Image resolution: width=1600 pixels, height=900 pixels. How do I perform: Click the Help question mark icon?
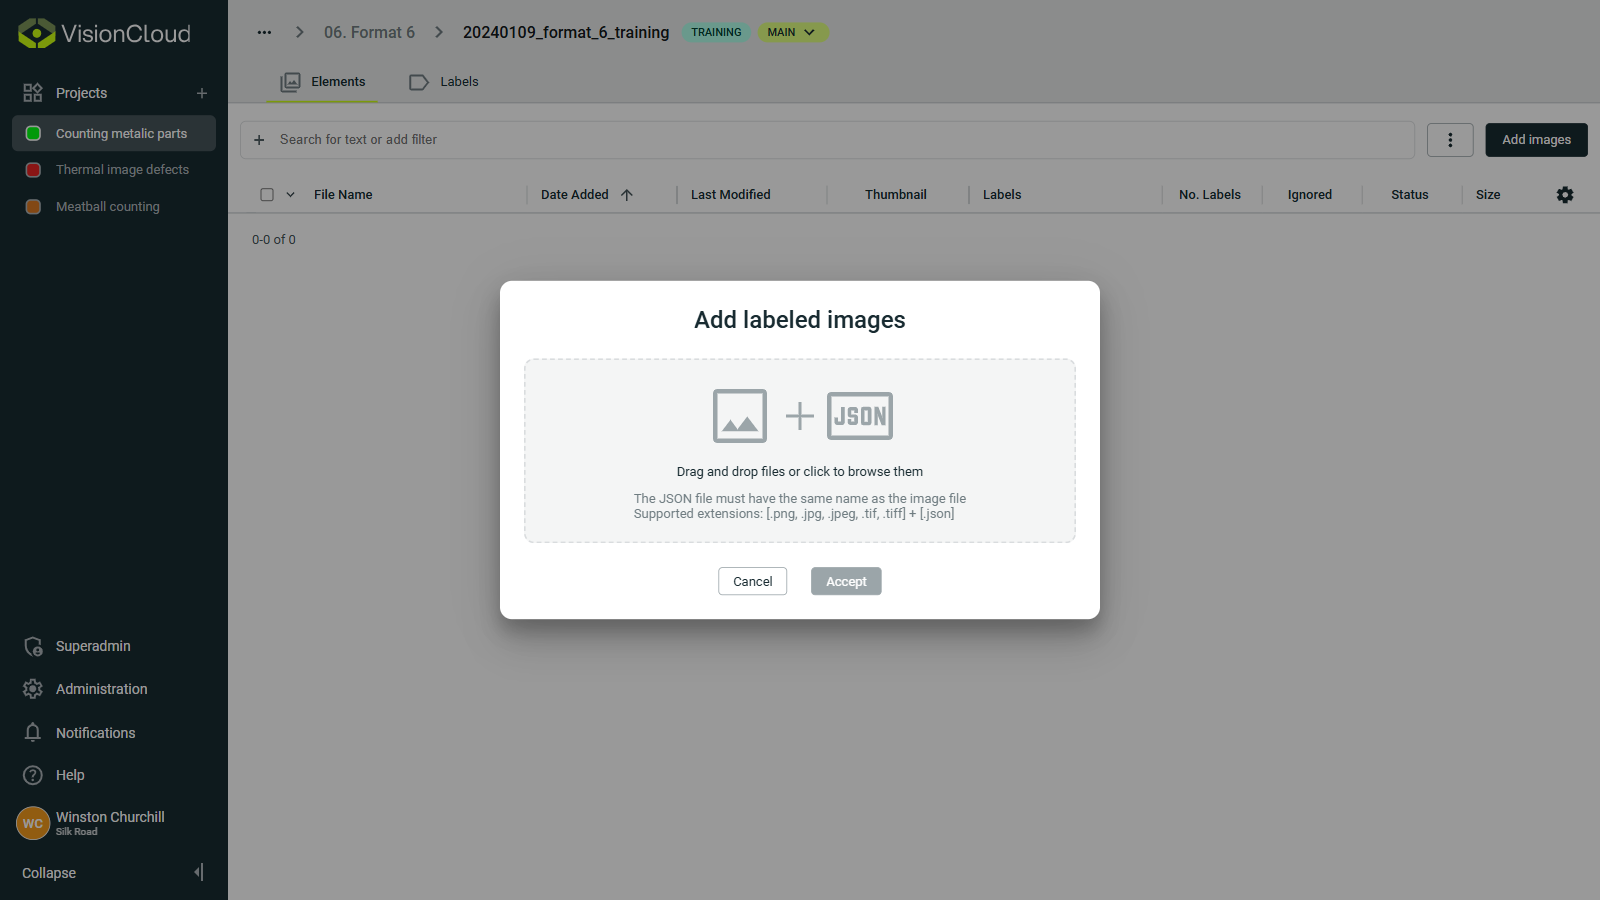33,775
